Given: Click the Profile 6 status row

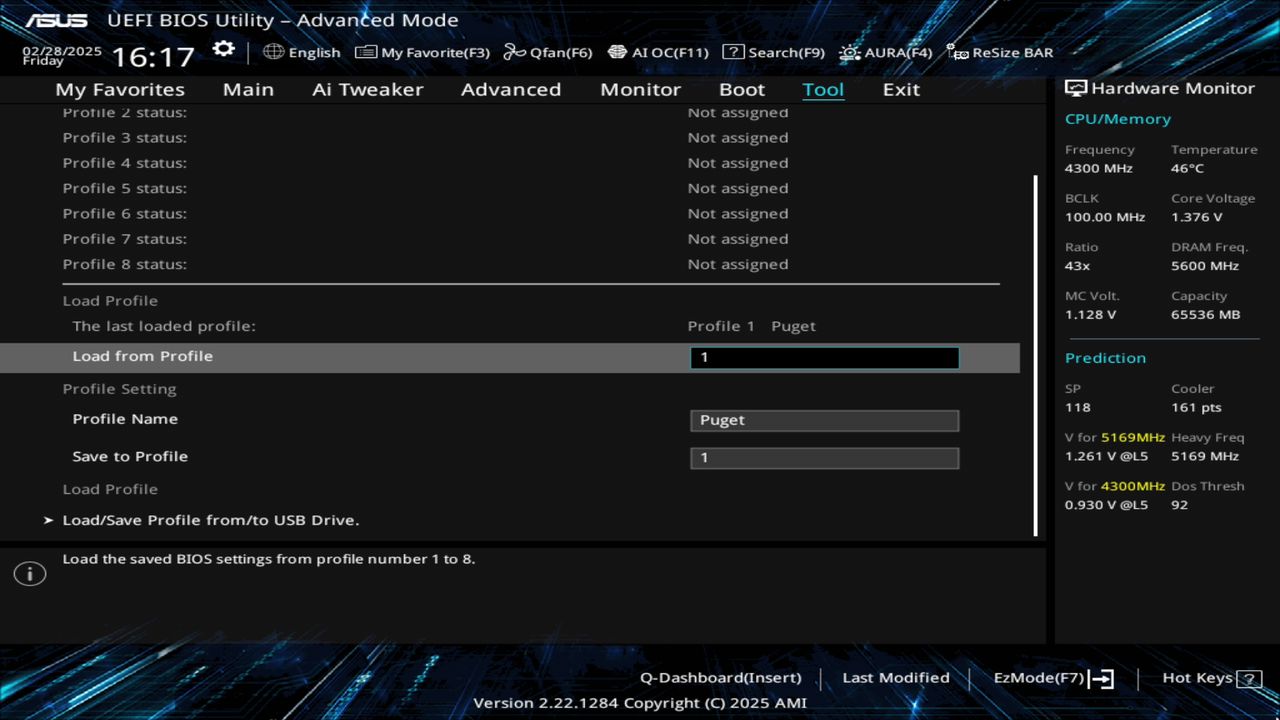Looking at the screenshot, I should tap(425, 214).
